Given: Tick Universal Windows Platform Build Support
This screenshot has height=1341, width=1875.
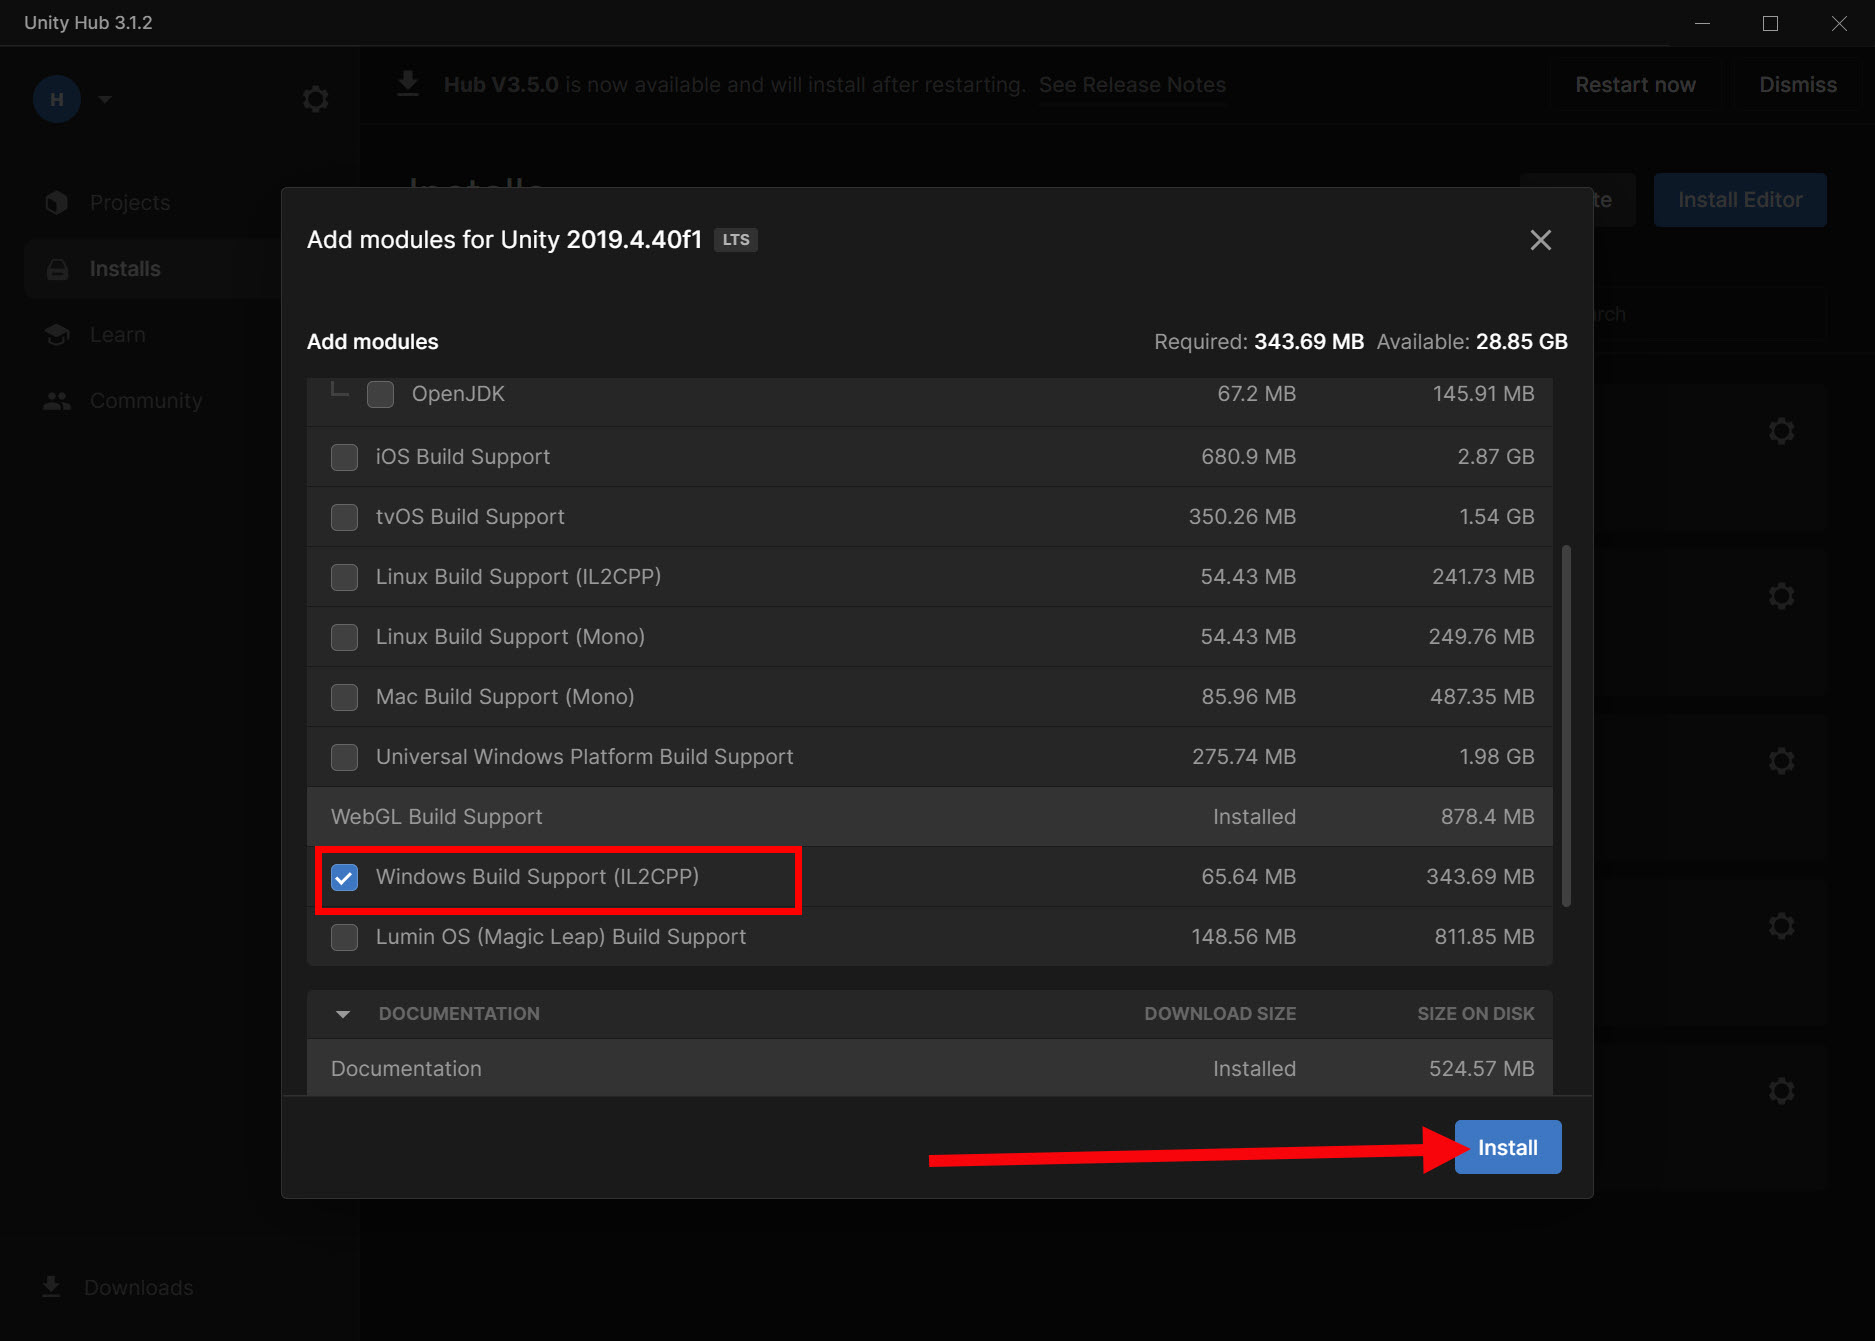Looking at the screenshot, I should [x=344, y=757].
